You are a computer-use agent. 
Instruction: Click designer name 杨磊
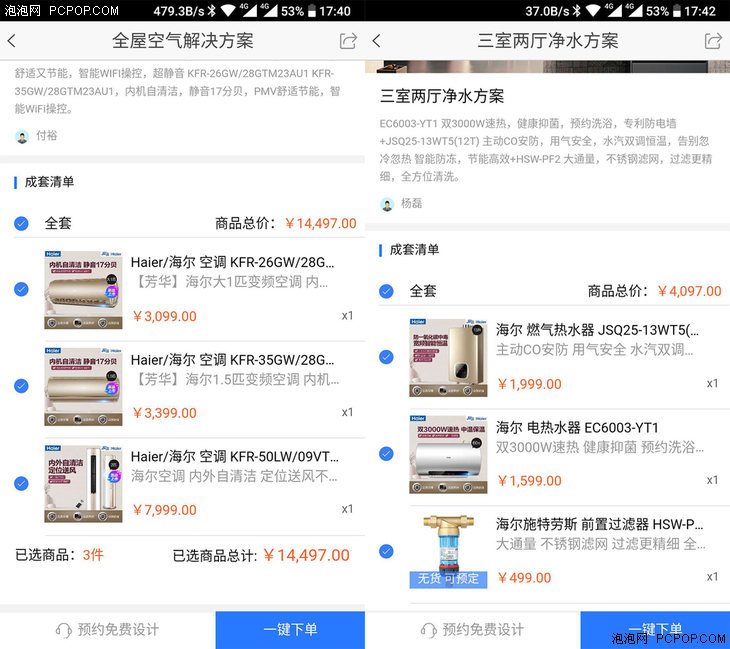412,203
